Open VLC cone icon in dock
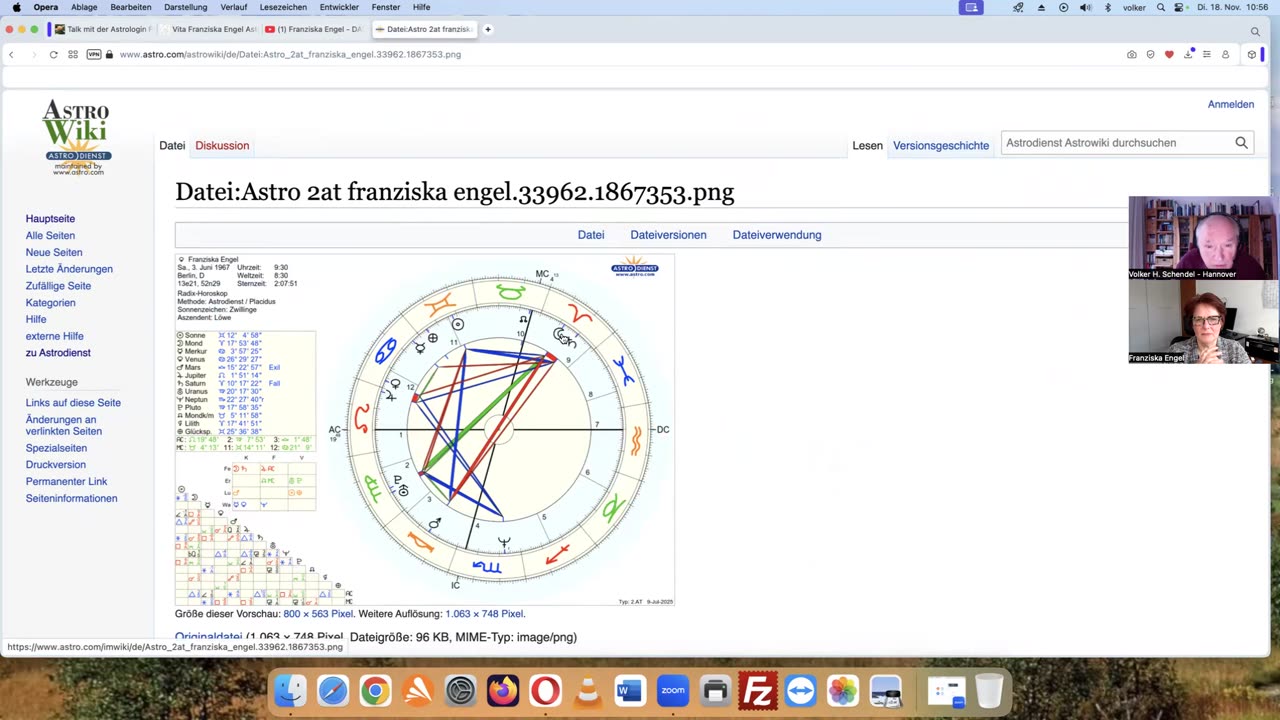The height and width of the screenshot is (720, 1280). pyautogui.click(x=588, y=691)
